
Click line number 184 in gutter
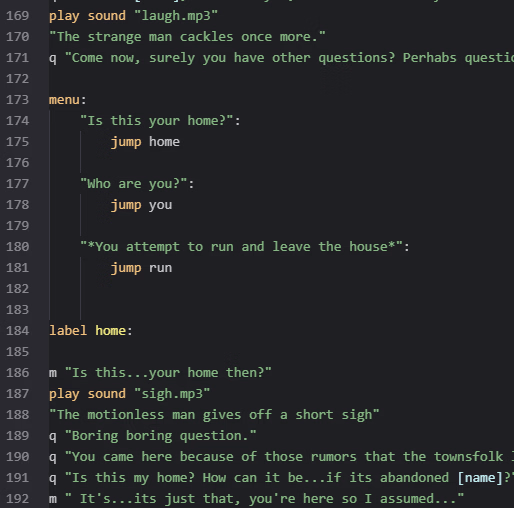click(18, 331)
